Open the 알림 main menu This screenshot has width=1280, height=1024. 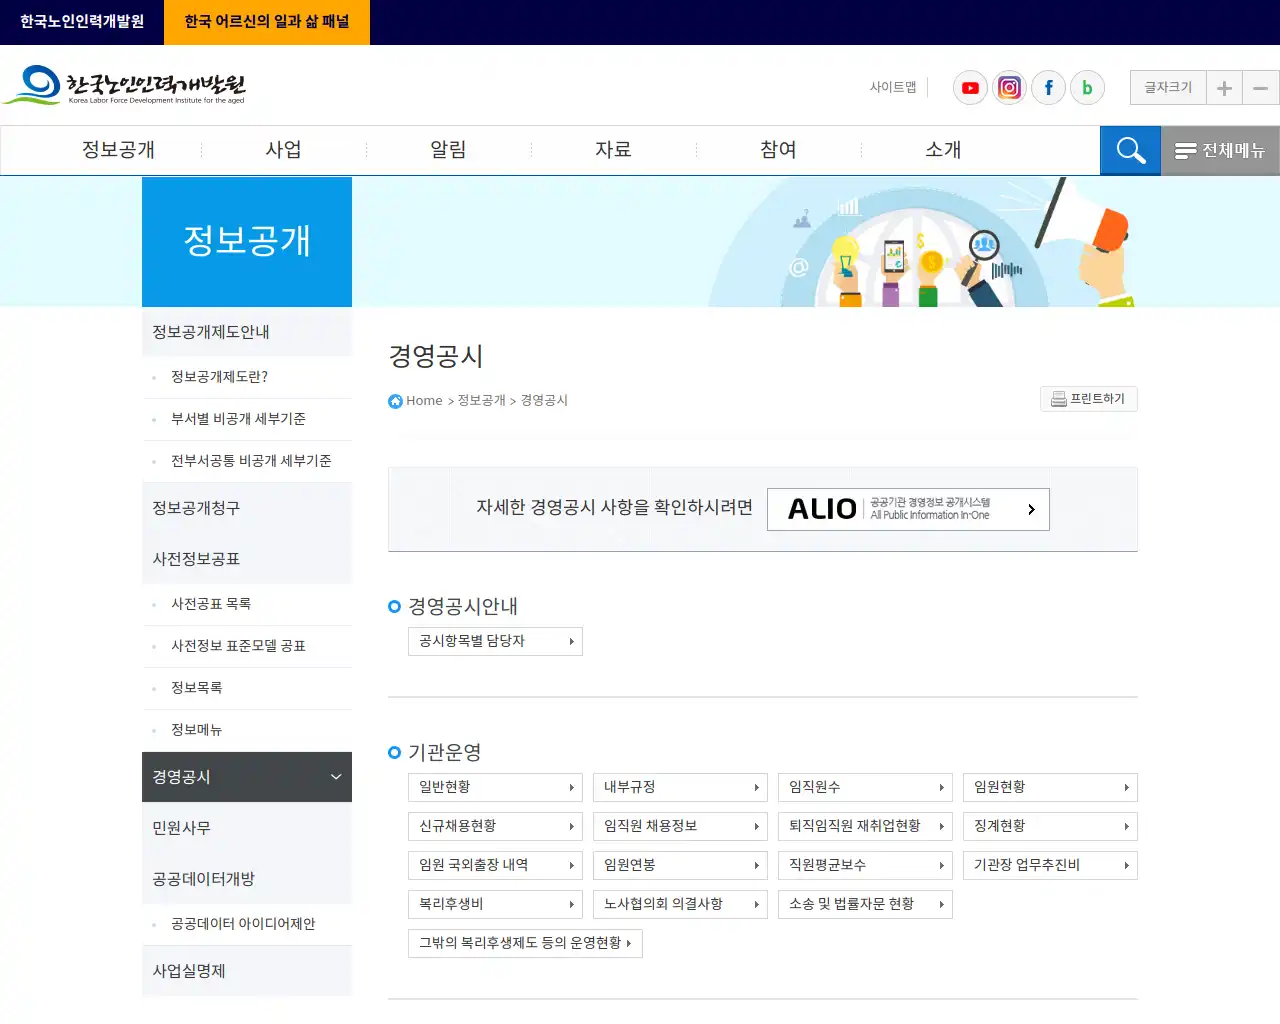pyautogui.click(x=448, y=150)
